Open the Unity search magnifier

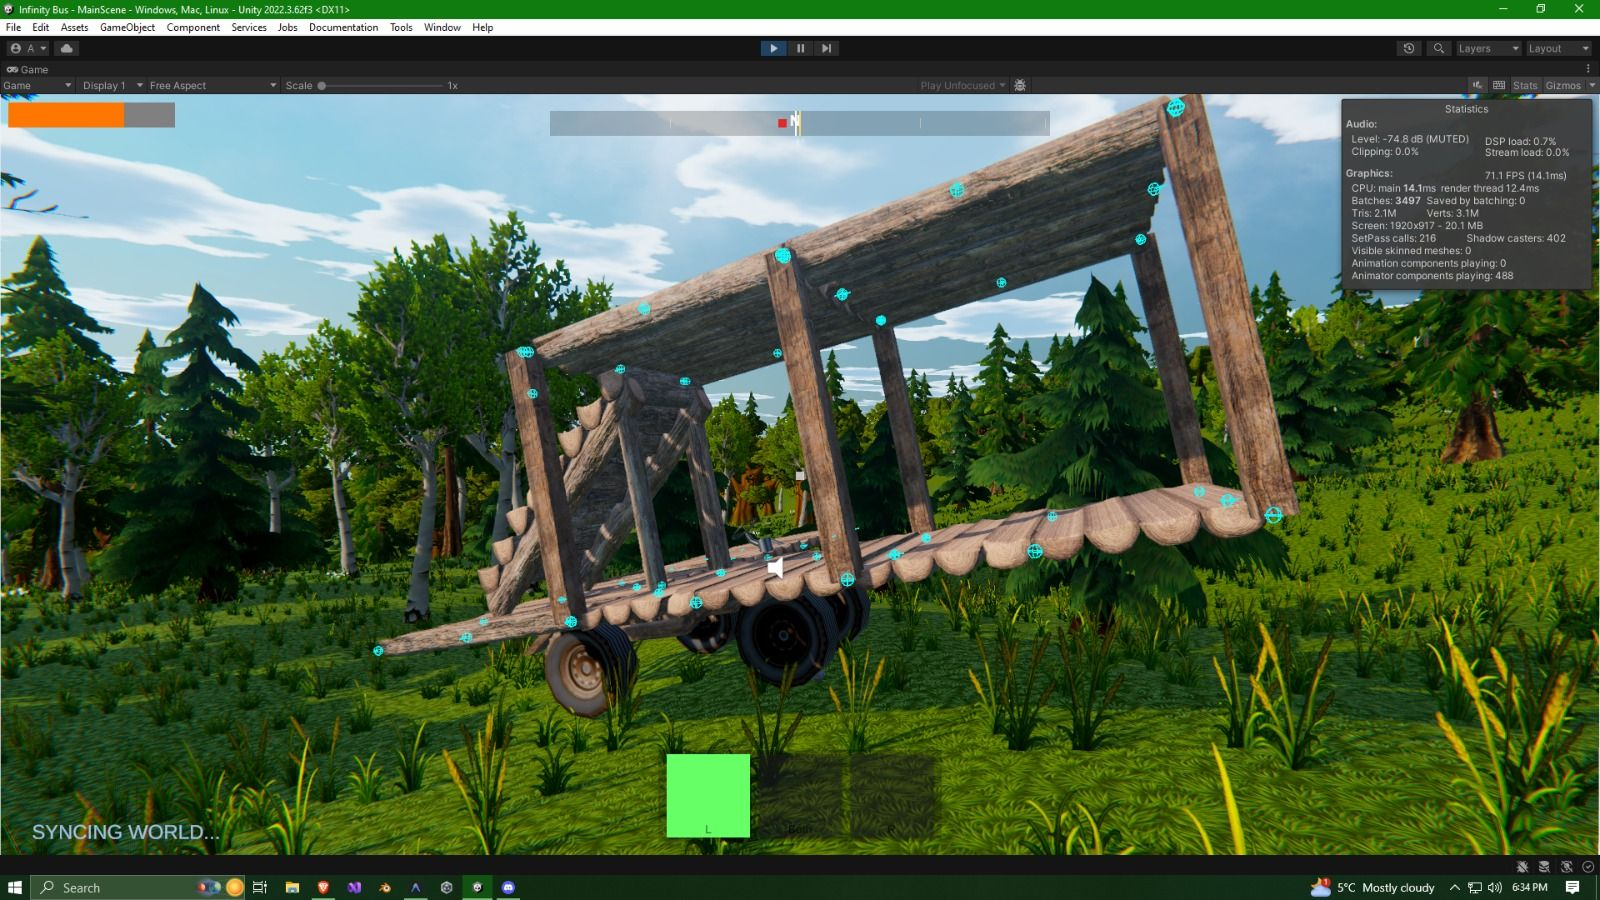[x=1439, y=48]
